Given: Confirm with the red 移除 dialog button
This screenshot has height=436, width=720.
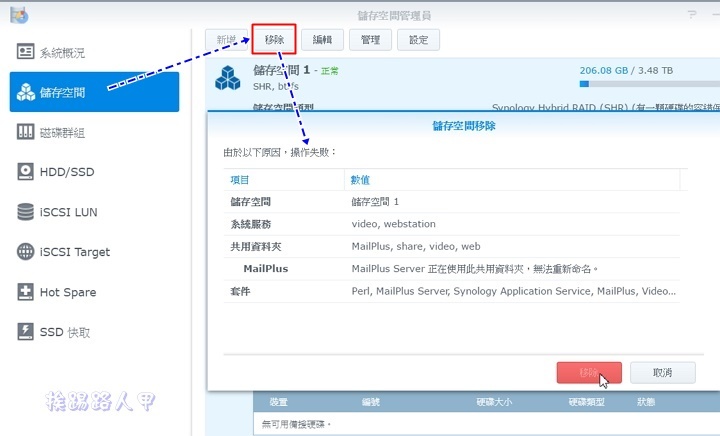Looking at the screenshot, I should pos(589,373).
